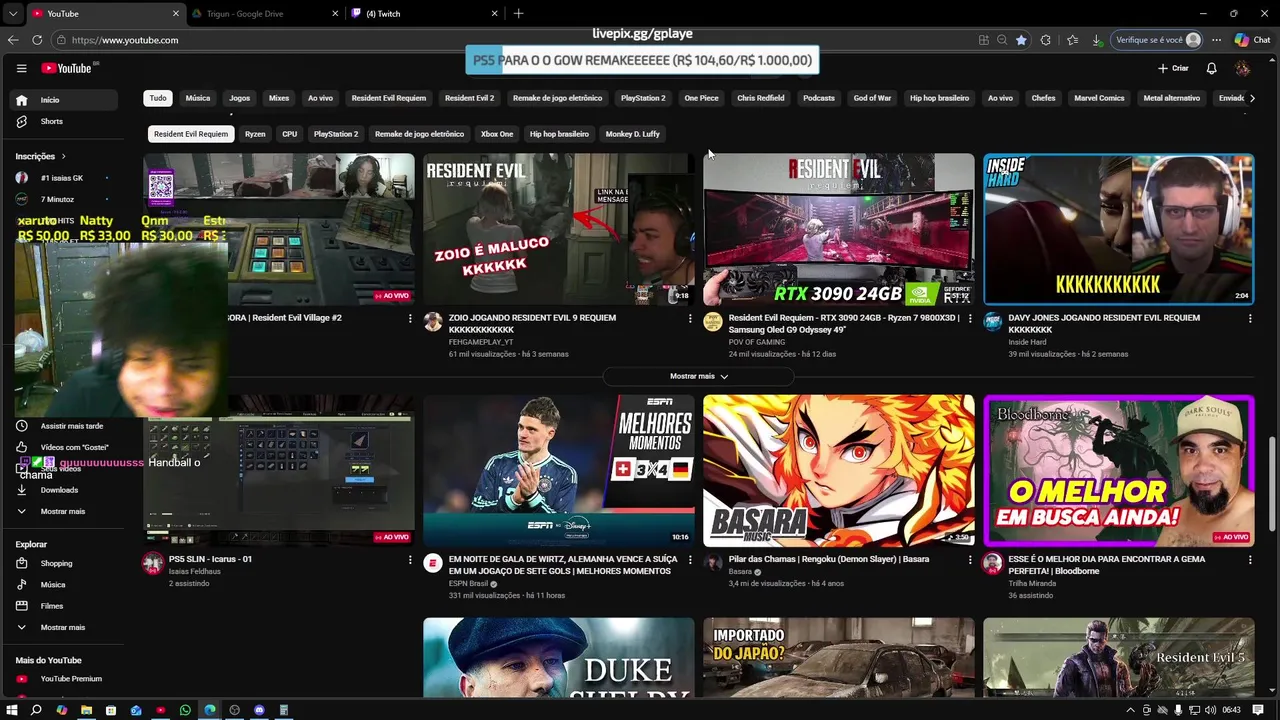Open the Filmes explore section
The image size is (1280, 720).
pyautogui.click(x=63, y=606)
